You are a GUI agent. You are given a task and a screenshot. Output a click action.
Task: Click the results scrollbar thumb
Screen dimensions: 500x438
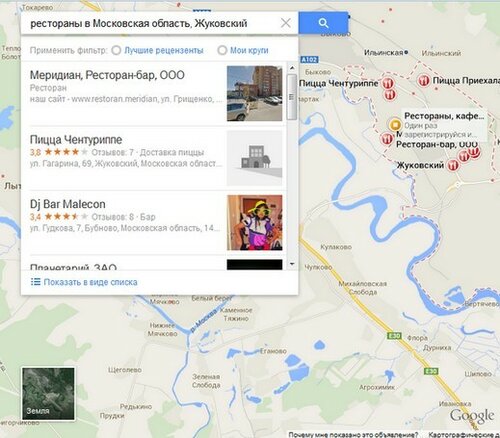[x=292, y=97]
